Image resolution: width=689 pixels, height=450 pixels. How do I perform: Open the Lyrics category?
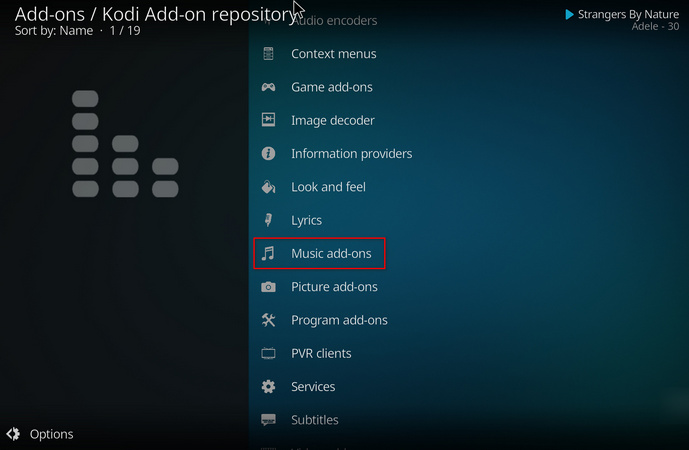click(x=306, y=220)
